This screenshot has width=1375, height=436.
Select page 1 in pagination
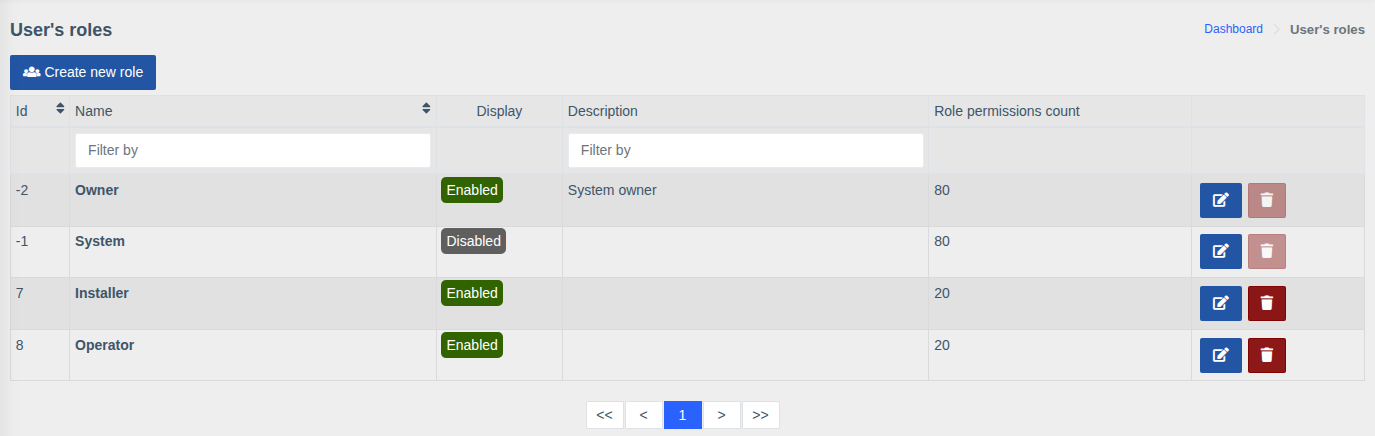coord(683,415)
